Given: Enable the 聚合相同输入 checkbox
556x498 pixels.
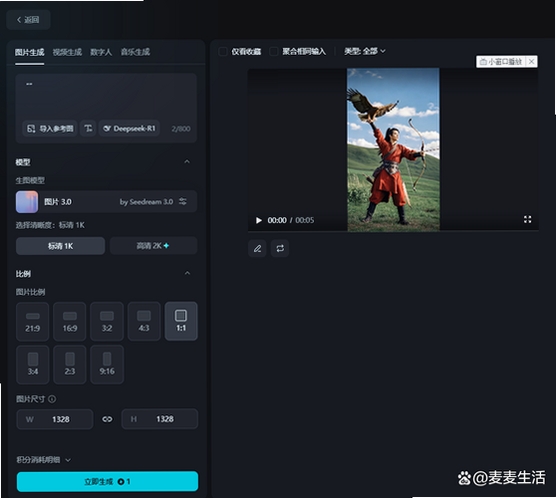Looking at the screenshot, I should 274,51.
